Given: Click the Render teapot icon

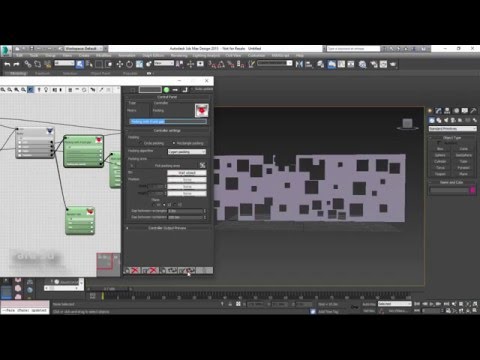Looking at the screenshot, I should click(x=394, y=64).
